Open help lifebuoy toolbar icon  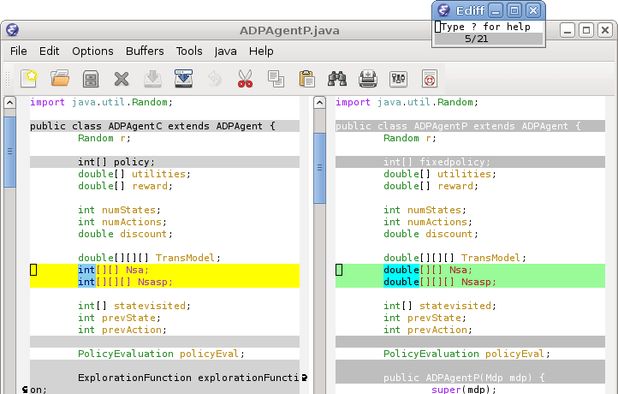(x=430, y=79)
